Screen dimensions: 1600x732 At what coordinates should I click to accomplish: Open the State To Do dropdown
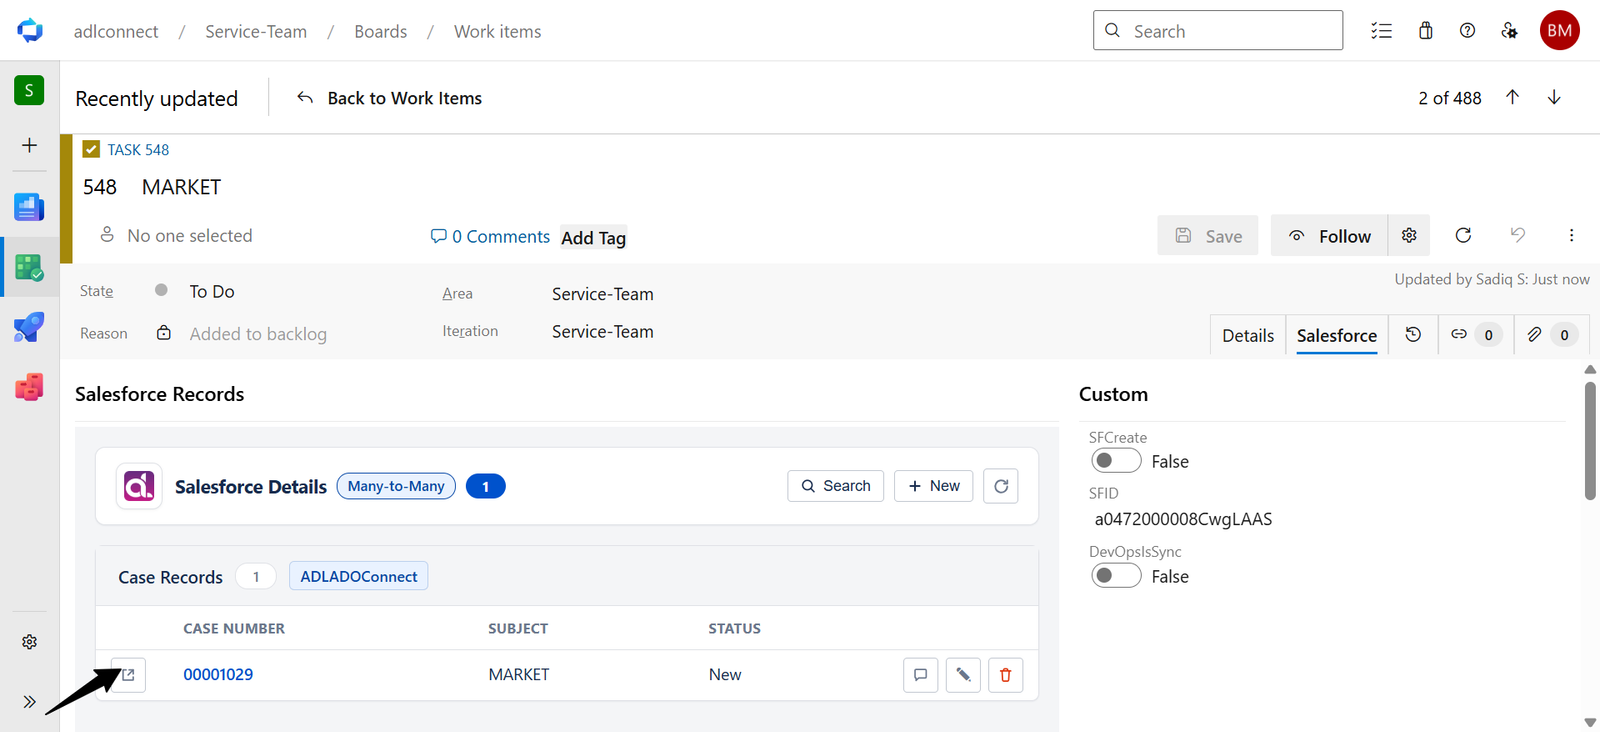212,292
